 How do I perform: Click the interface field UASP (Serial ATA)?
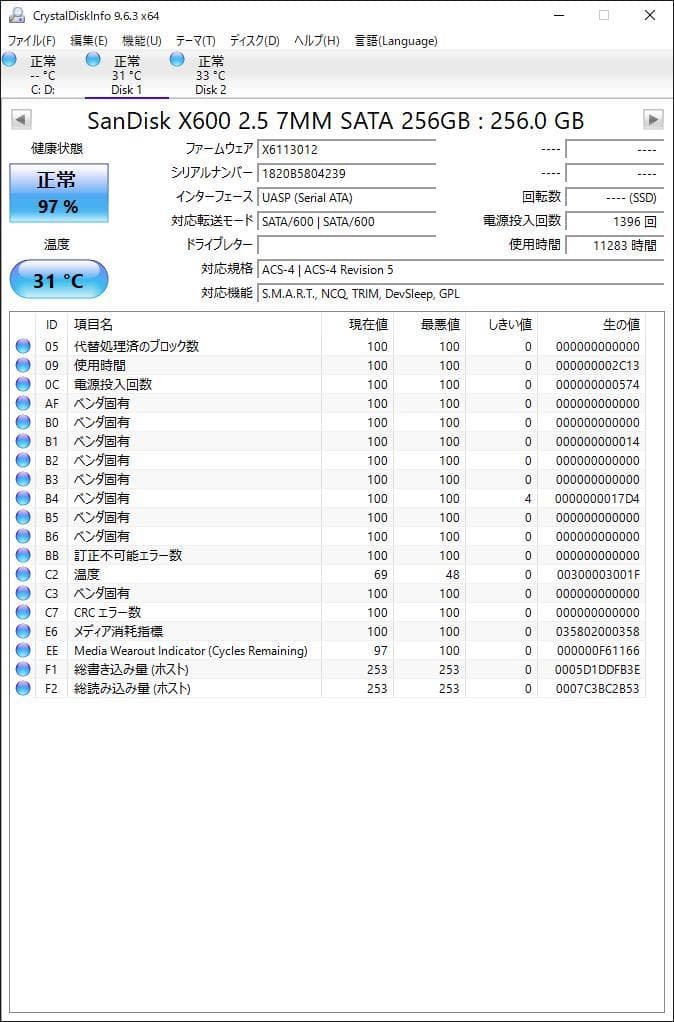347,197
